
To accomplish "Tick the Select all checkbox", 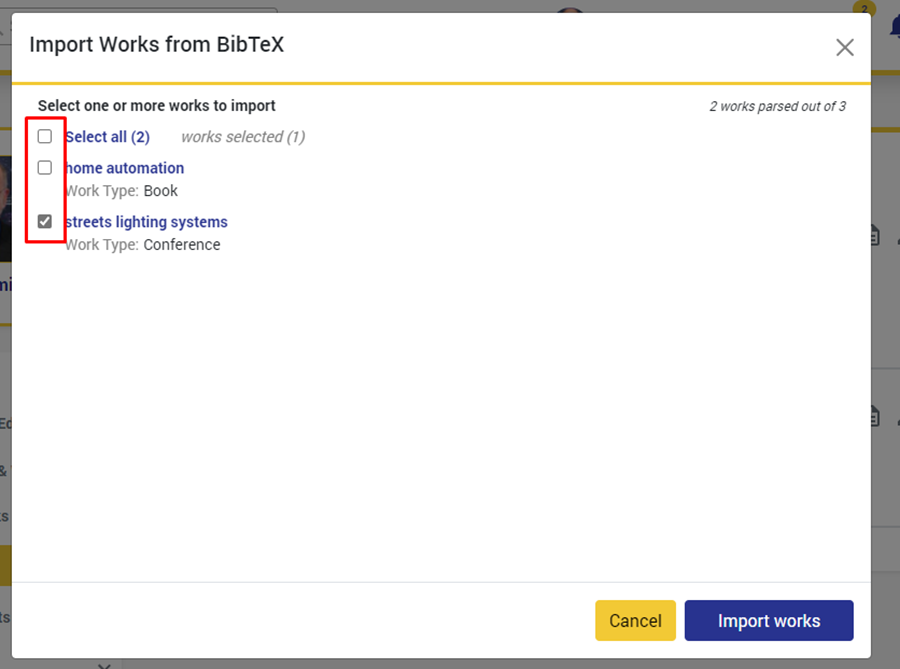I will [45, 137].
